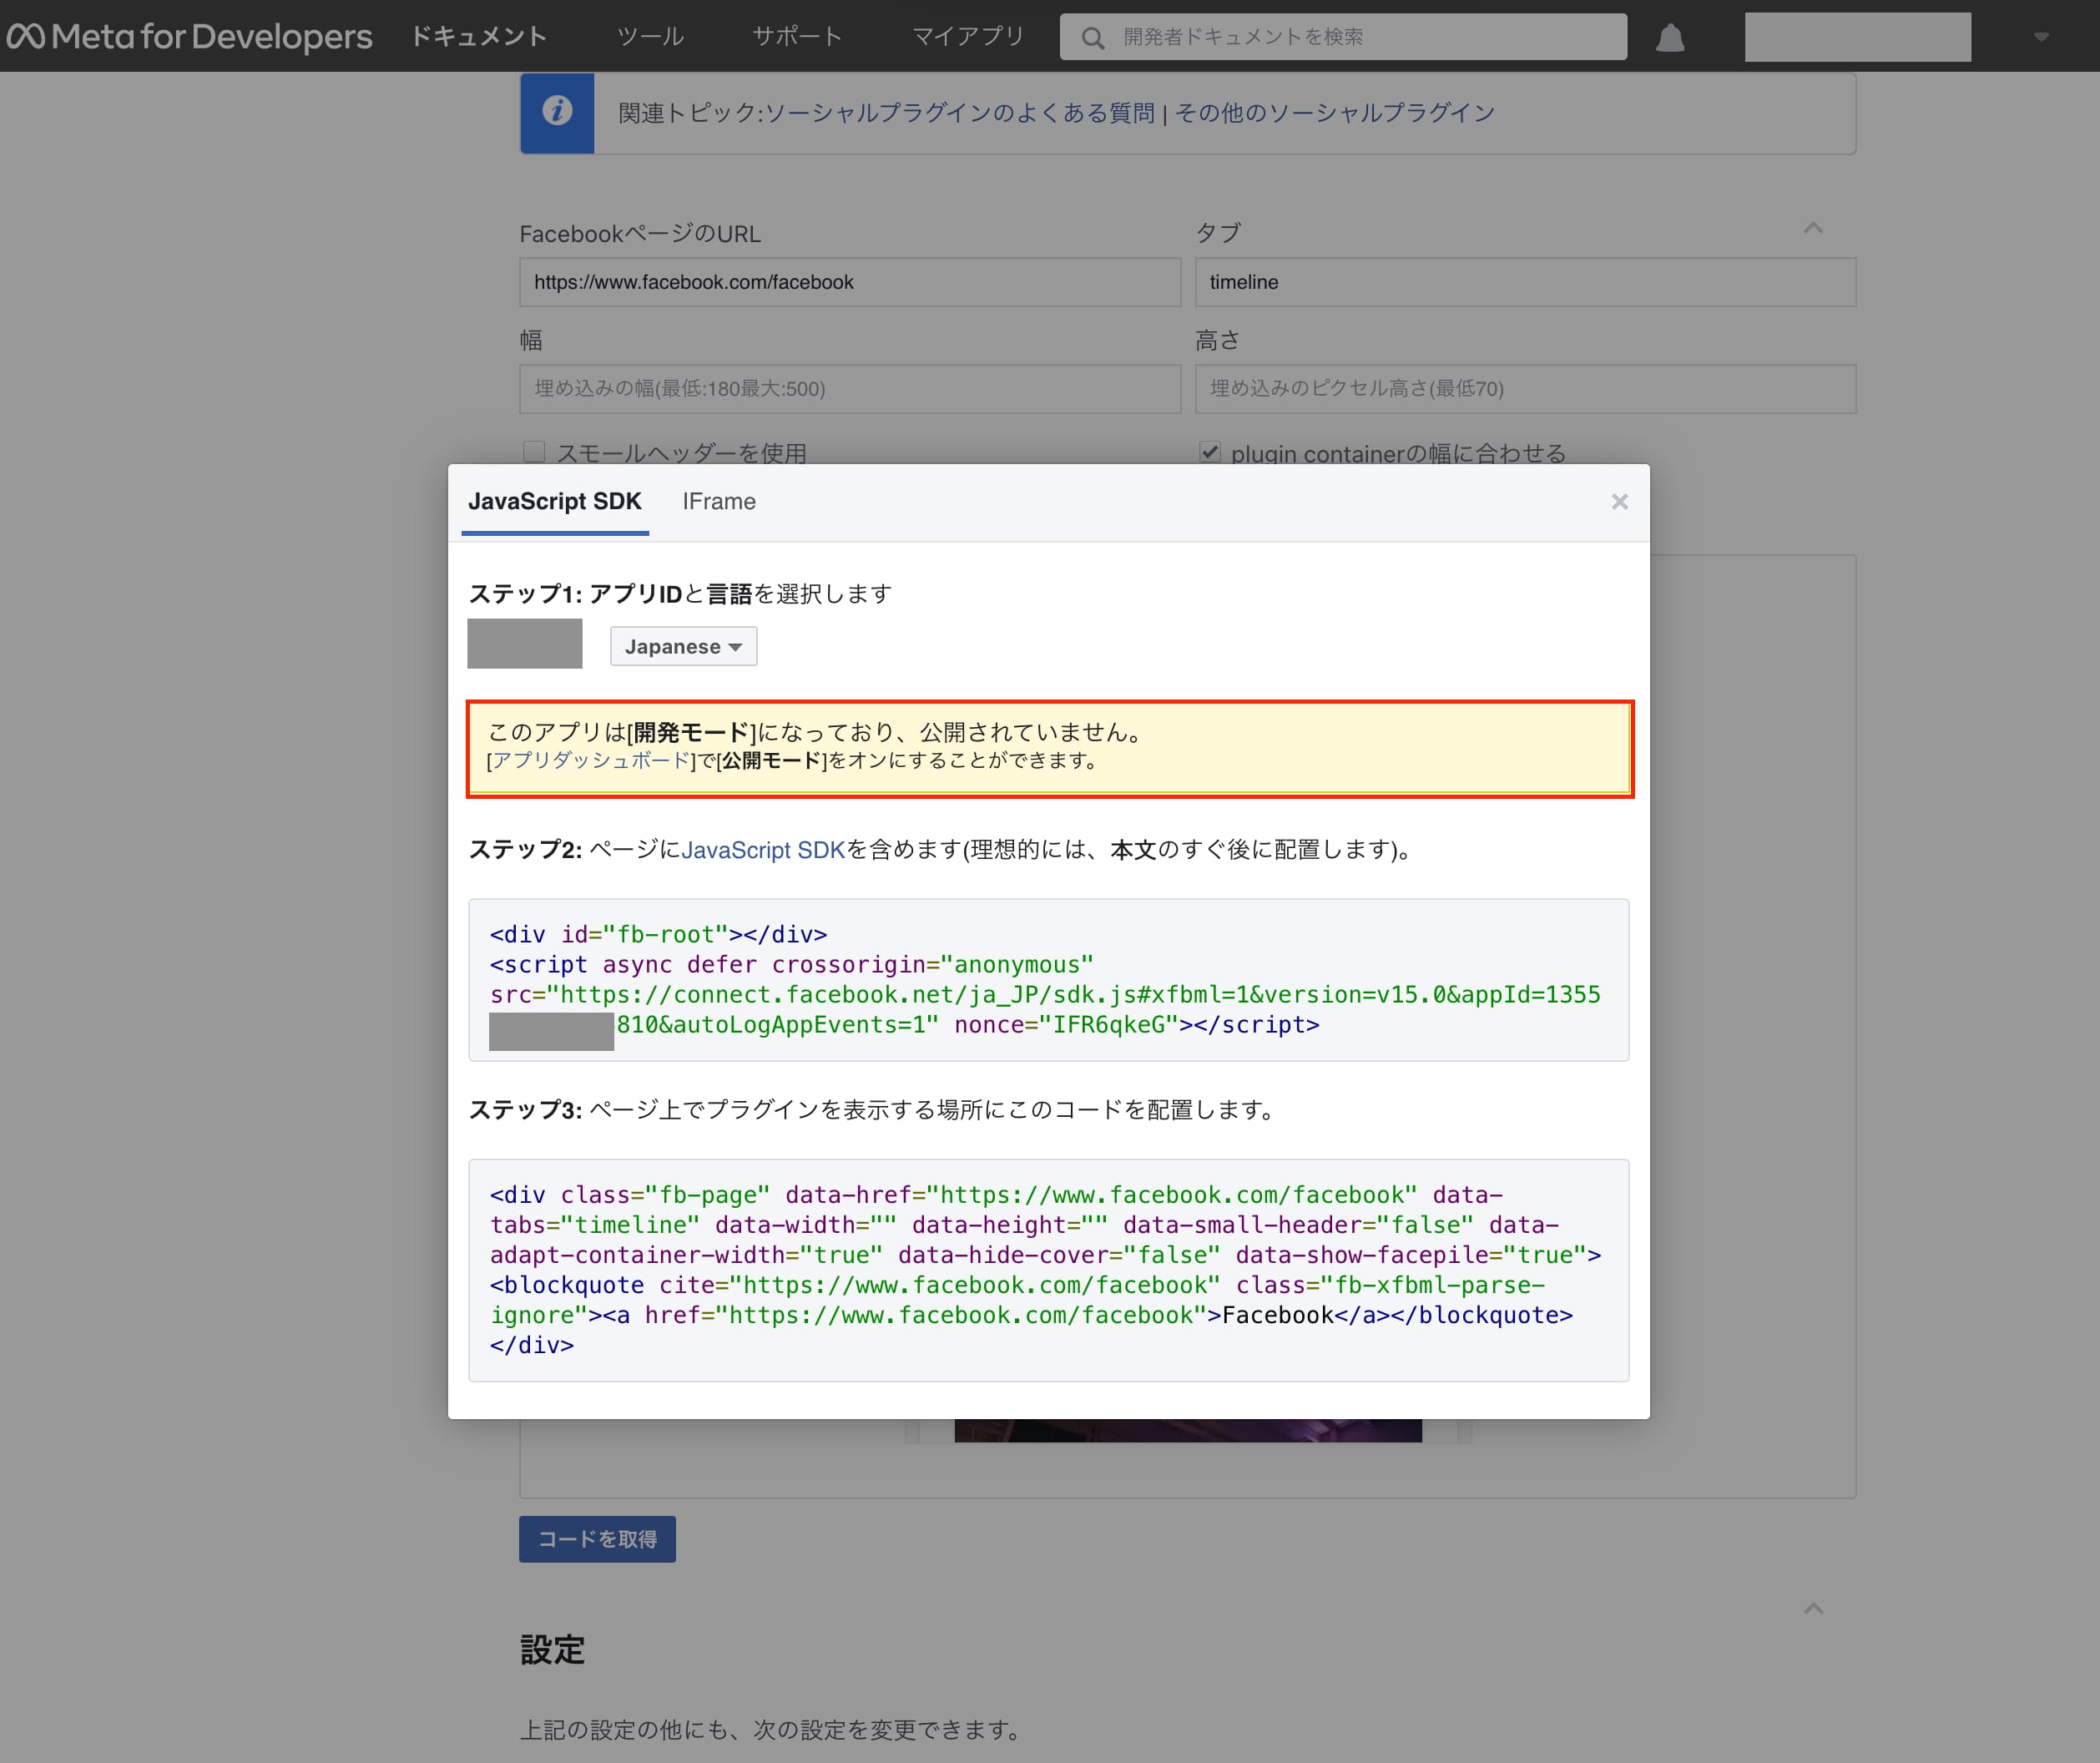Open the ドキュメント menu
The width and height of the screenshot is (2100, 1763).
coord(479,37)
